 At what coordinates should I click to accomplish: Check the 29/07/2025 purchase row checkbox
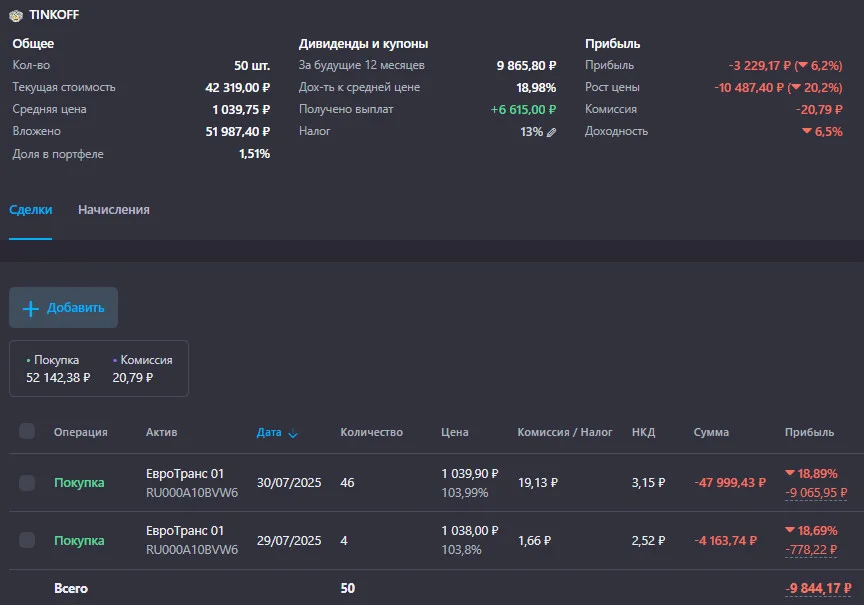point(27,540)
